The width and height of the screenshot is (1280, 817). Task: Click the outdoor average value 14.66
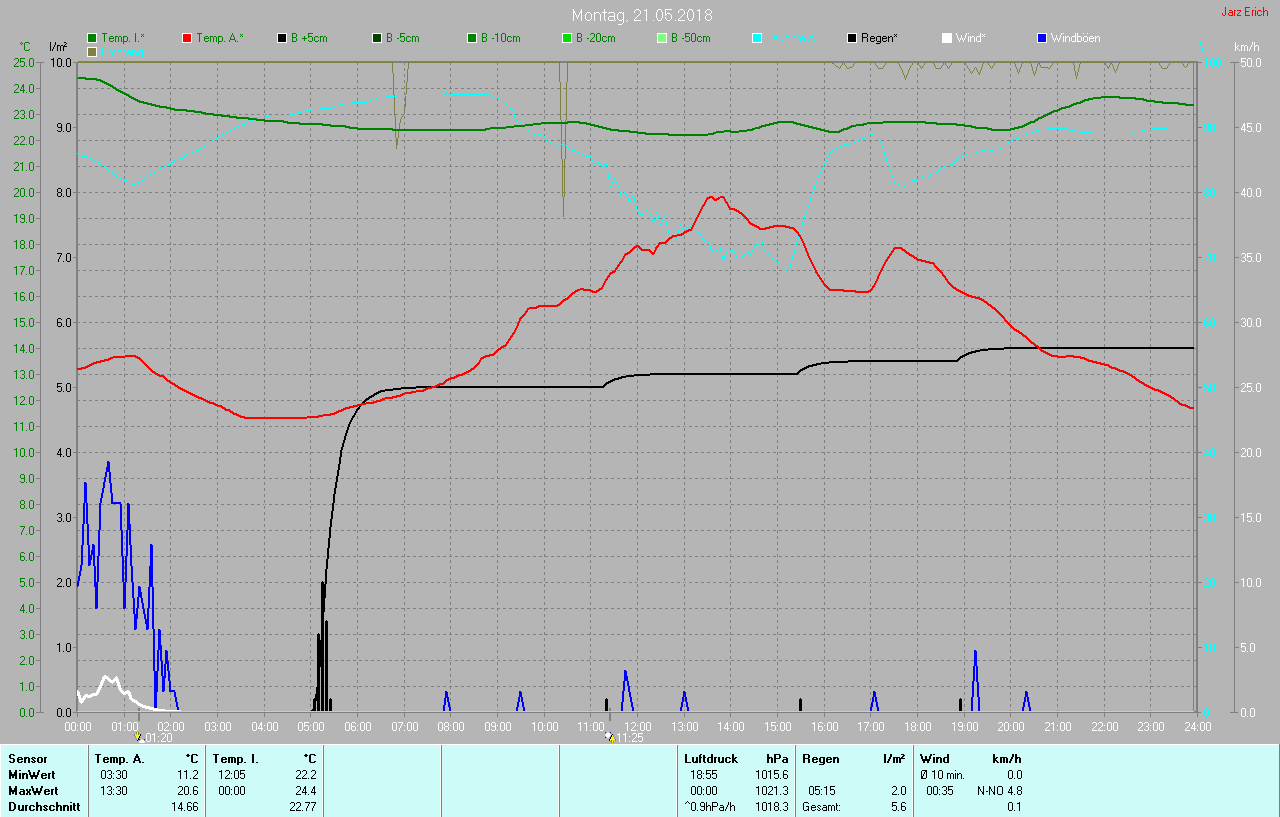coord(185,807)
